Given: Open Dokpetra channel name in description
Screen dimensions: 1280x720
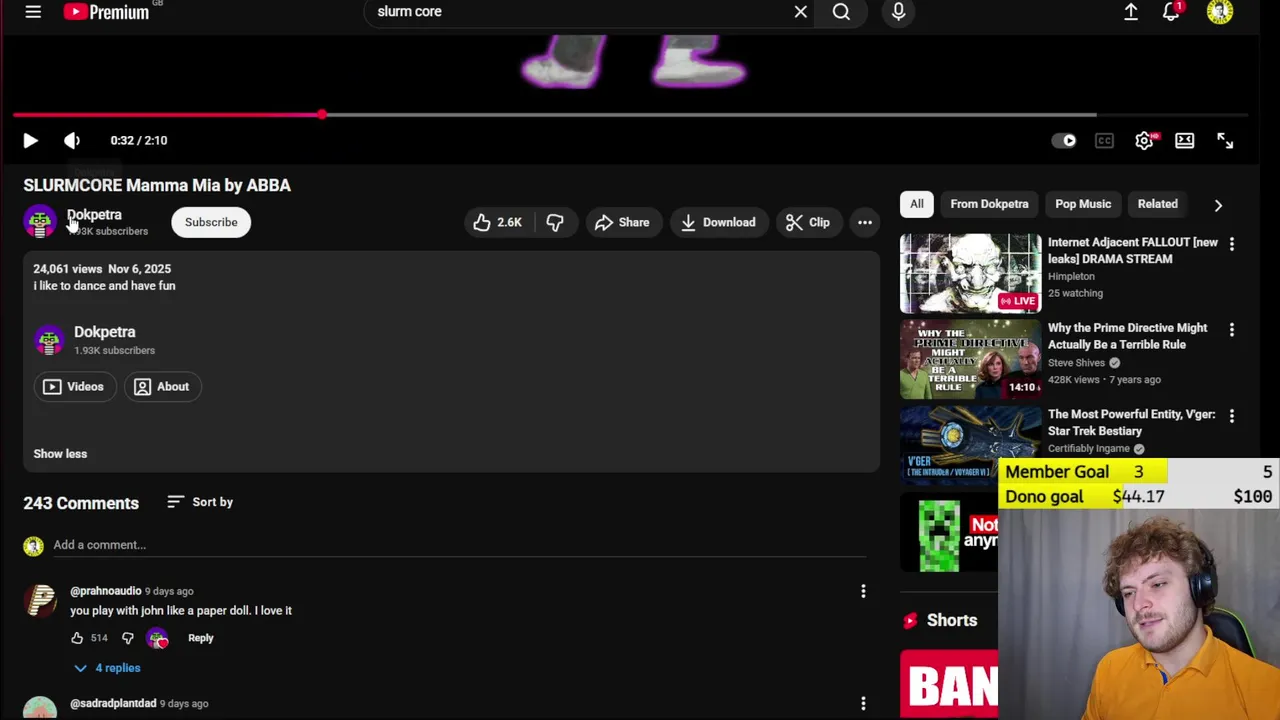Looking at the screenshot, I should [104, 332].
